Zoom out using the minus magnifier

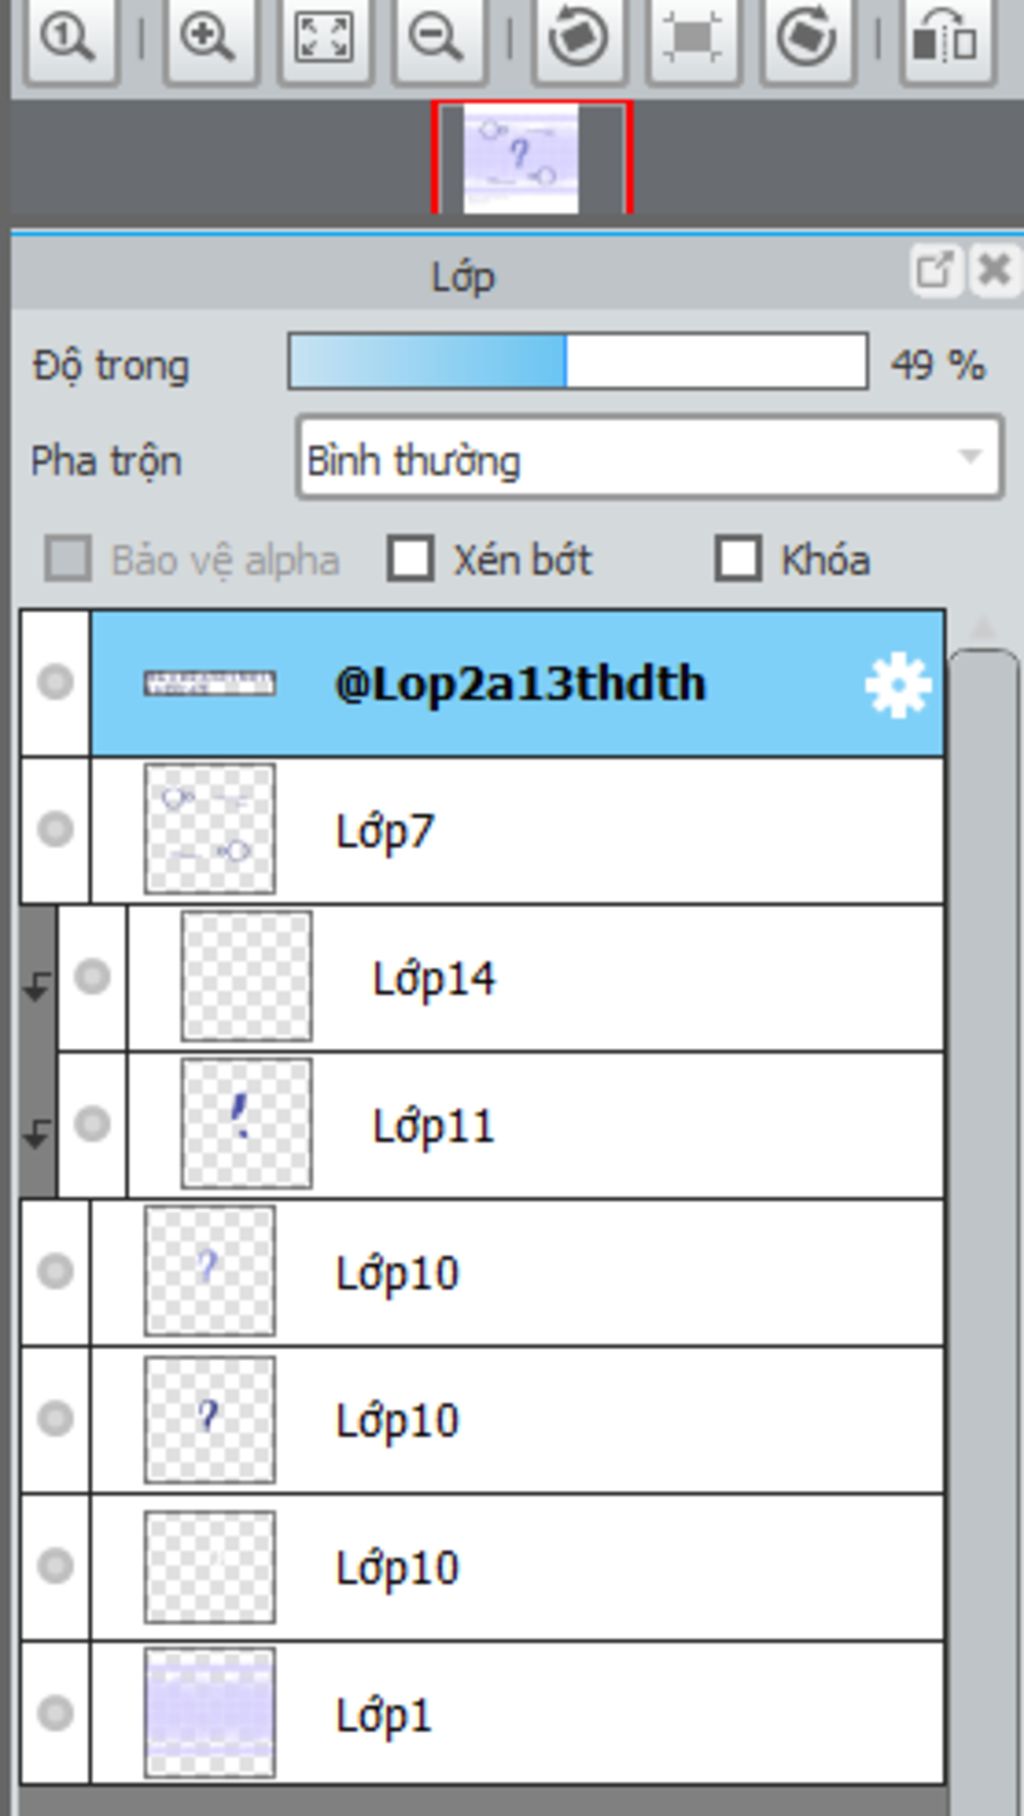(438, 37)
